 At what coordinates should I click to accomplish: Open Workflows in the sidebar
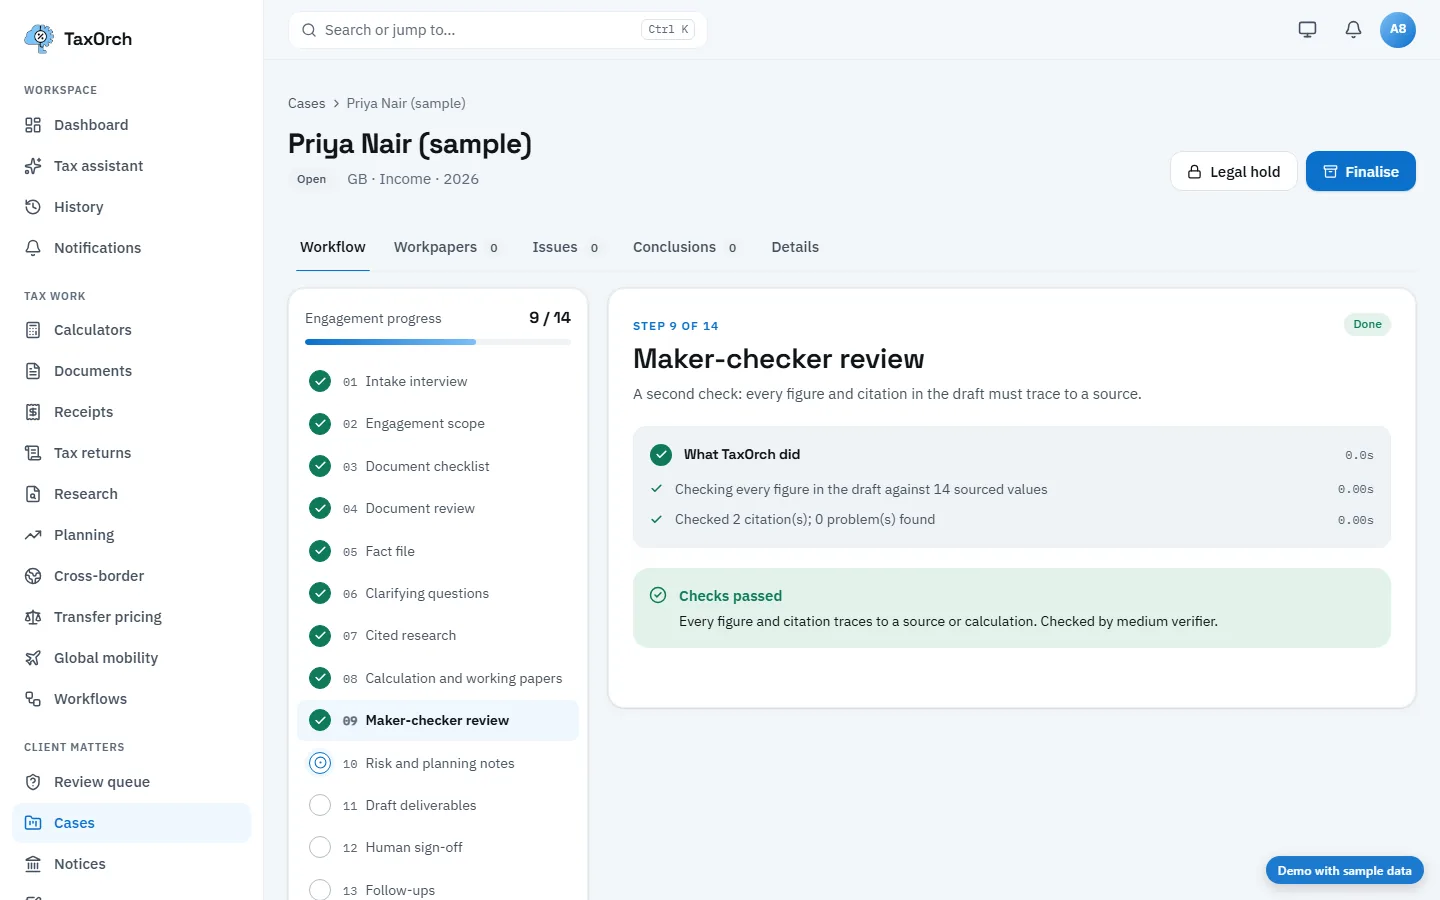131,699
